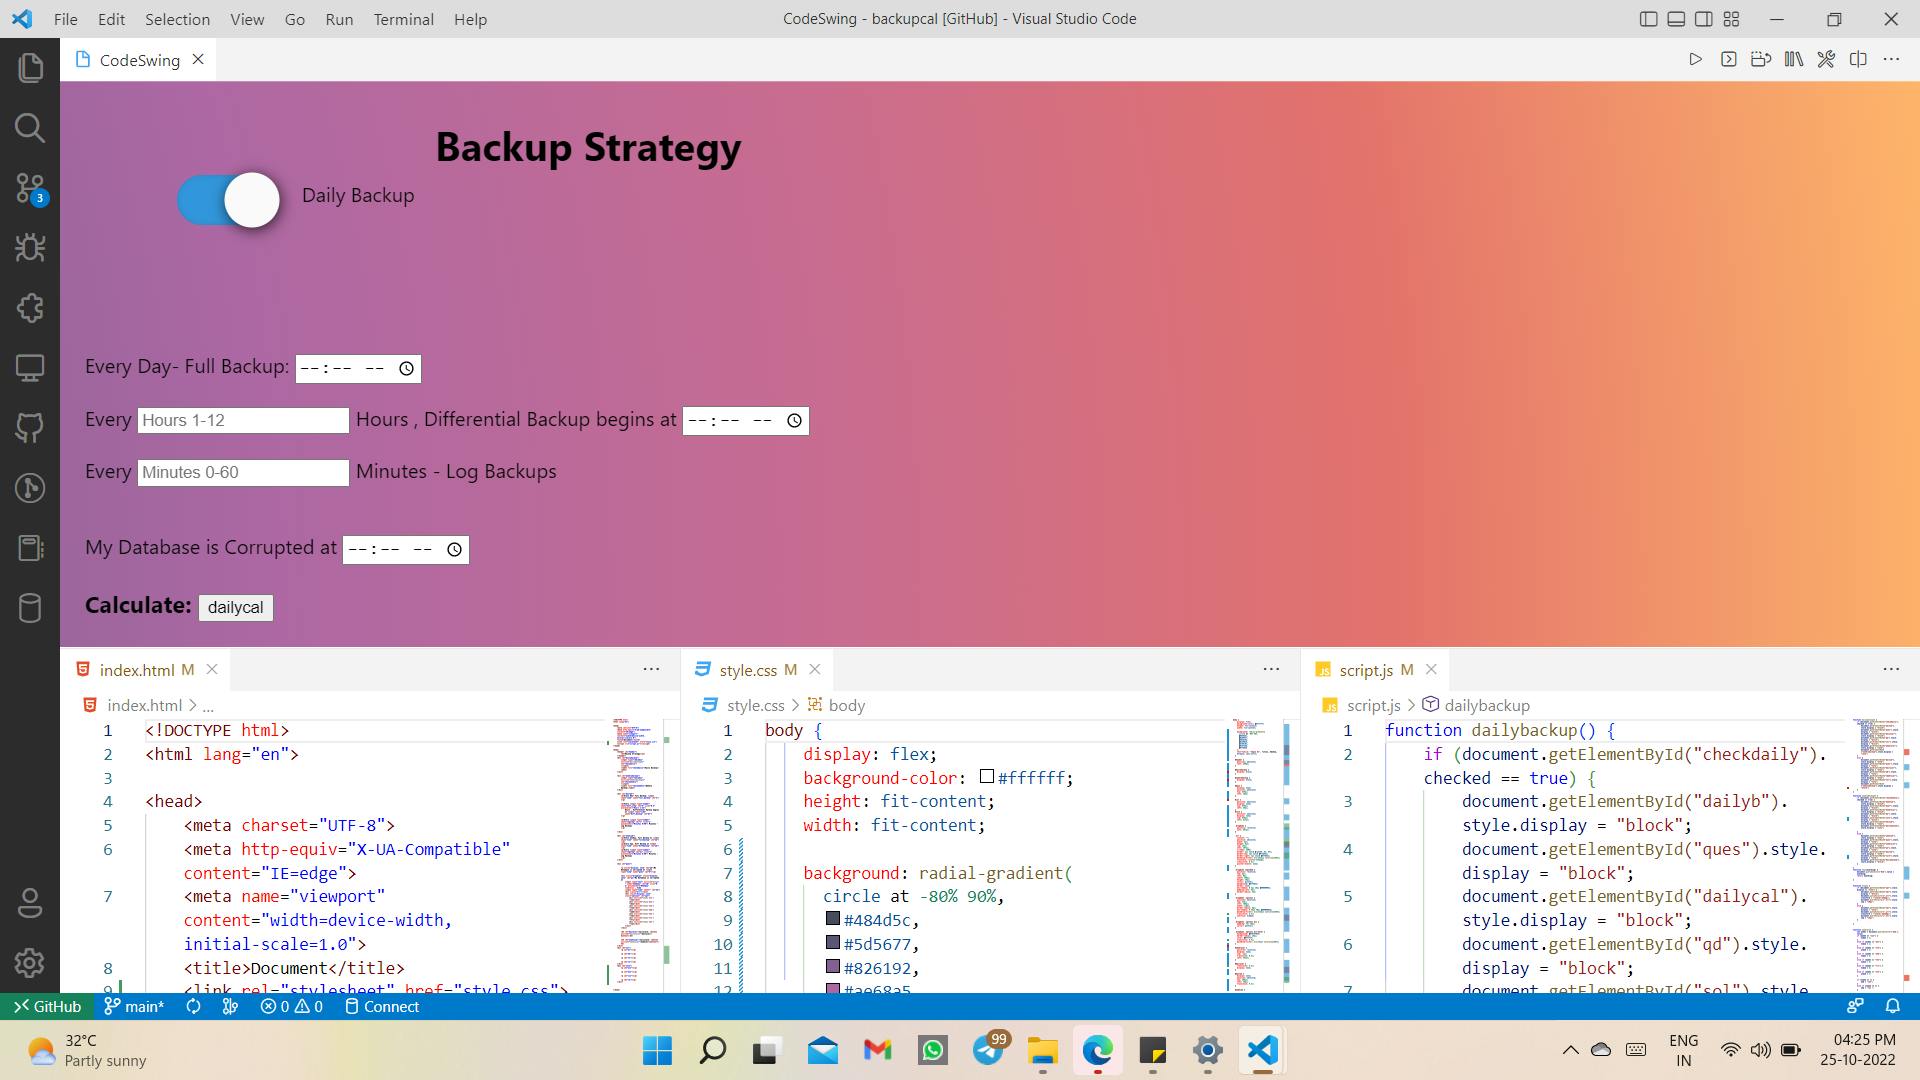Open the Search view in activity bar

pos(30,128)
